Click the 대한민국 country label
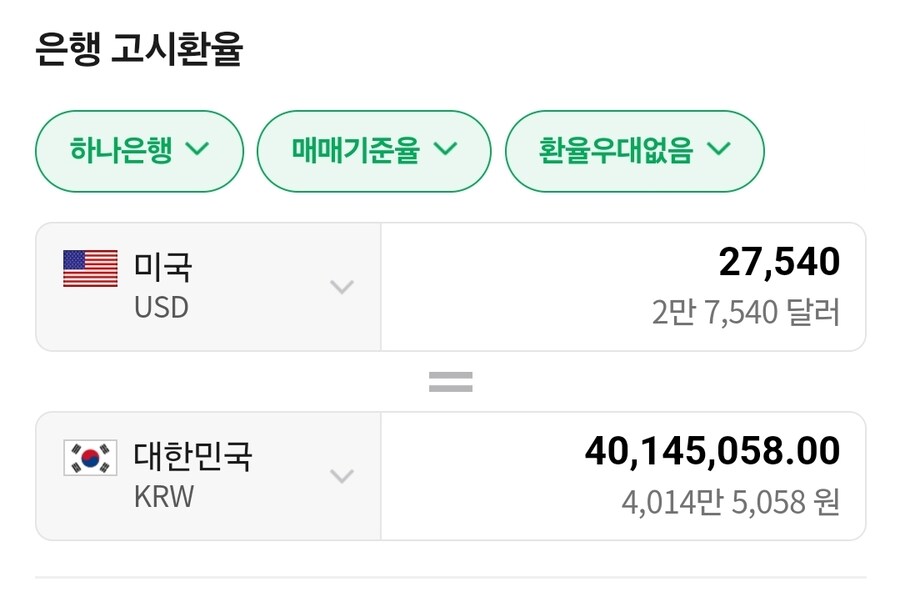Screen dimensions: 900x597 tap(195, 459)
